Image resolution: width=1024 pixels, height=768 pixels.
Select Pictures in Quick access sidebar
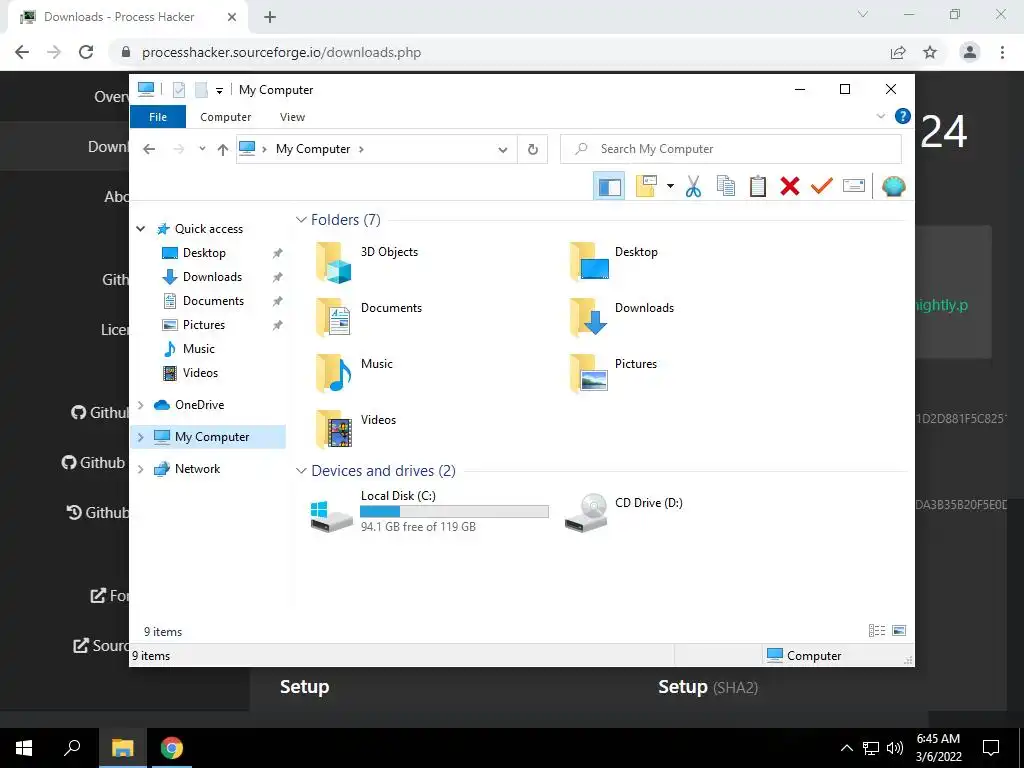tap(203, 325)
